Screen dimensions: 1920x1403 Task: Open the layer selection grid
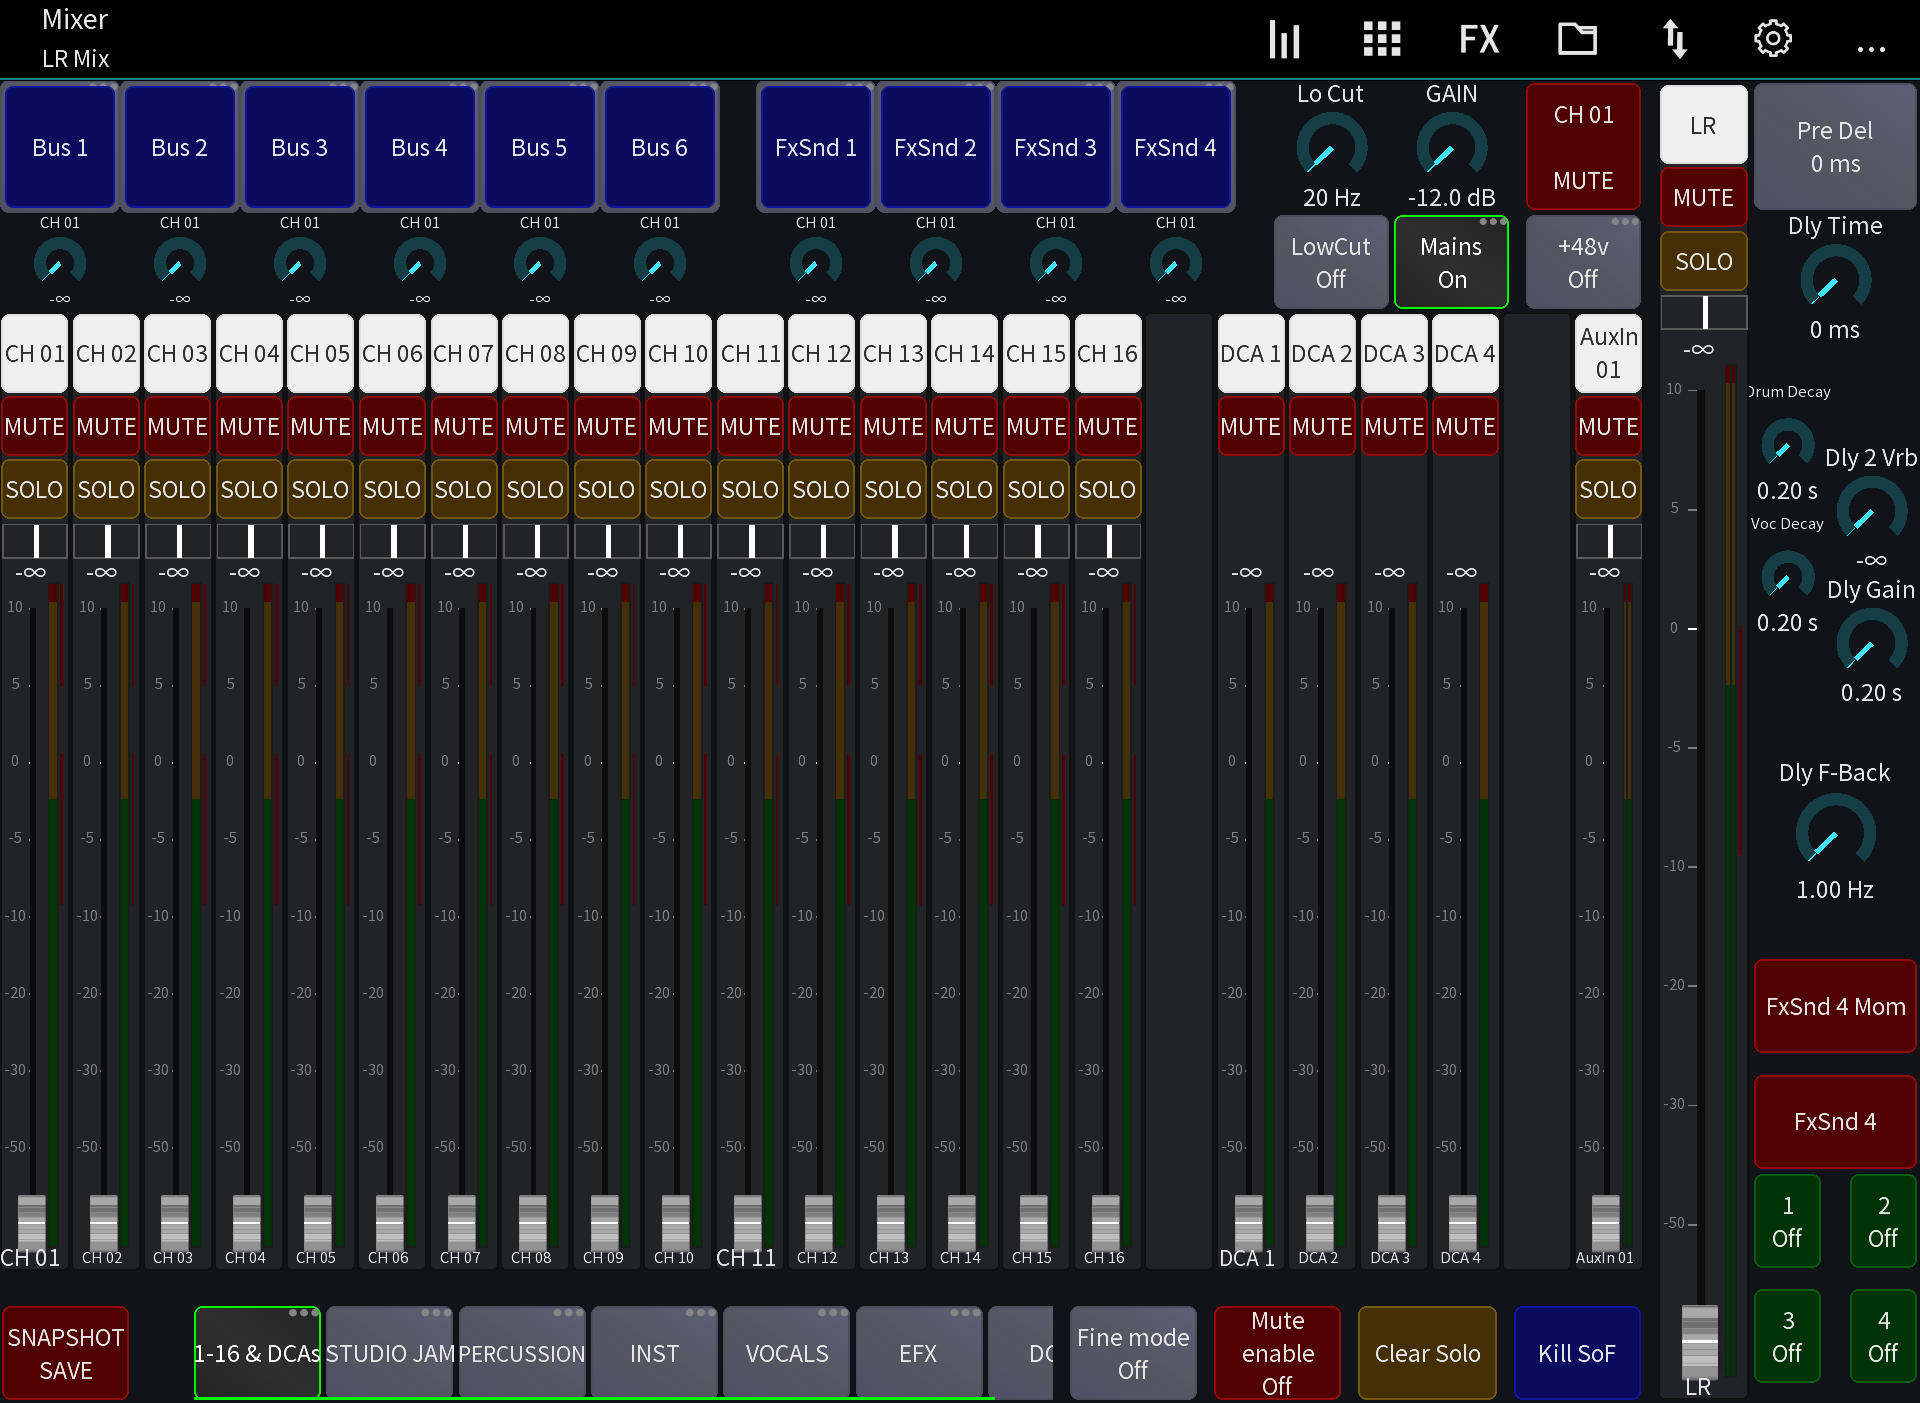point(1382,38)
